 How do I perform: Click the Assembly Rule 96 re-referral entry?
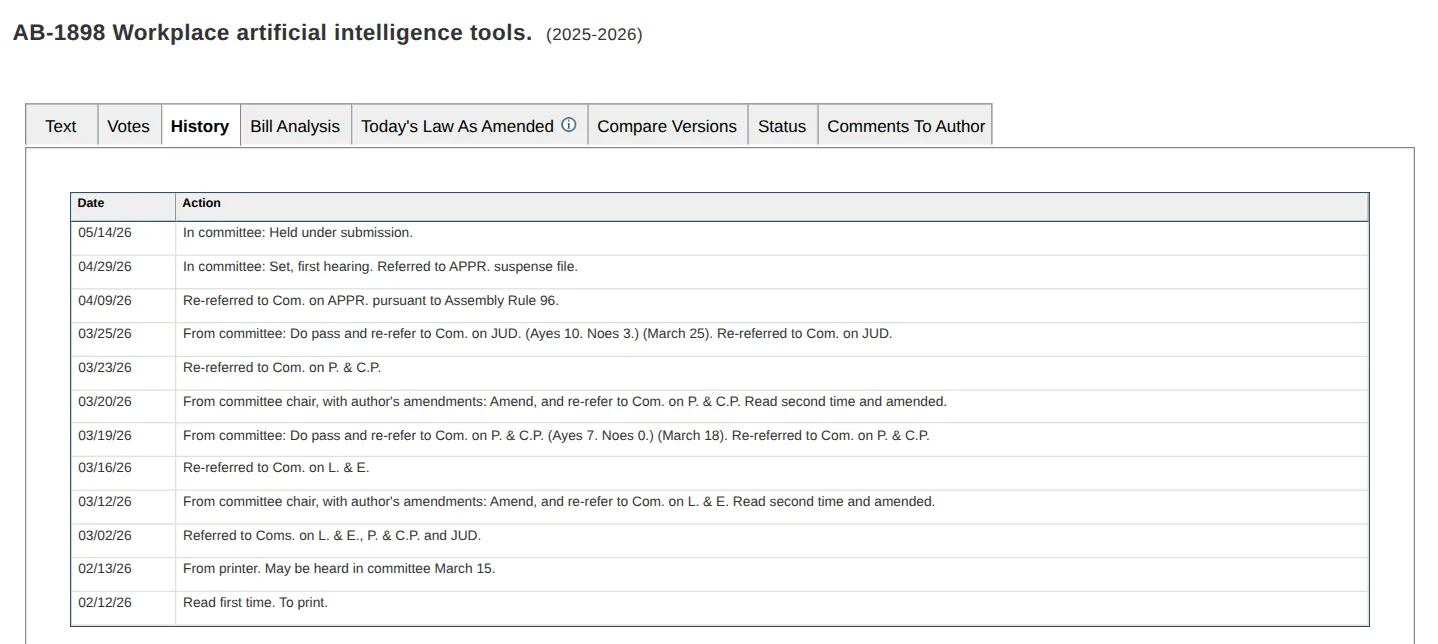(371, 300)
